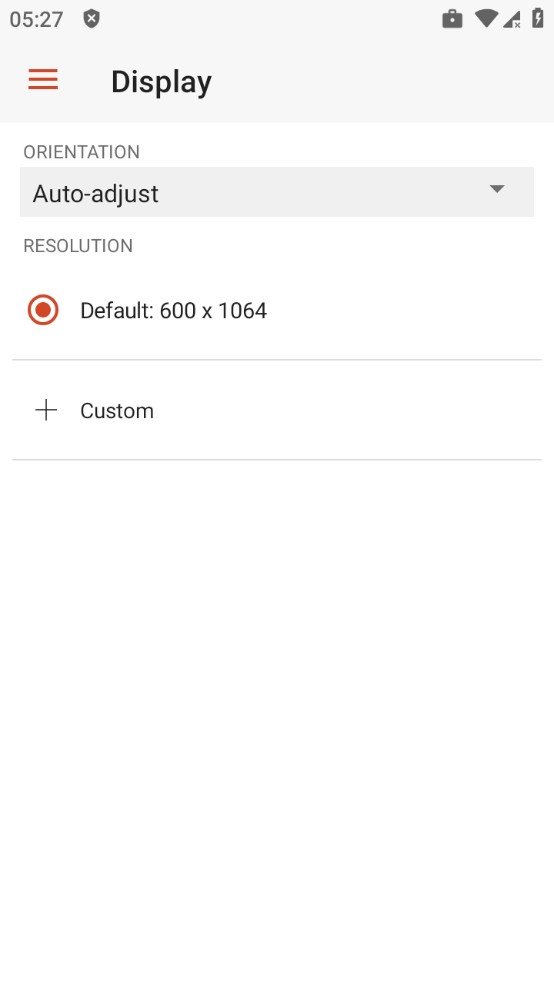This screenshot has height=984, width=554.
Task: Select the Default resolution radio button
Action: point(43,310)
